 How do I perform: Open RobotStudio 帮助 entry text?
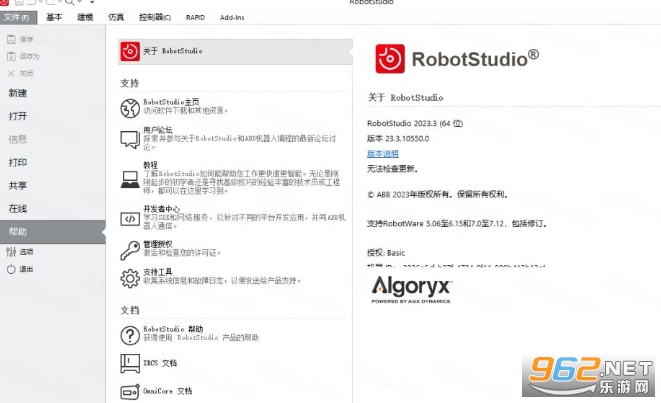click(x=173, y=329)
